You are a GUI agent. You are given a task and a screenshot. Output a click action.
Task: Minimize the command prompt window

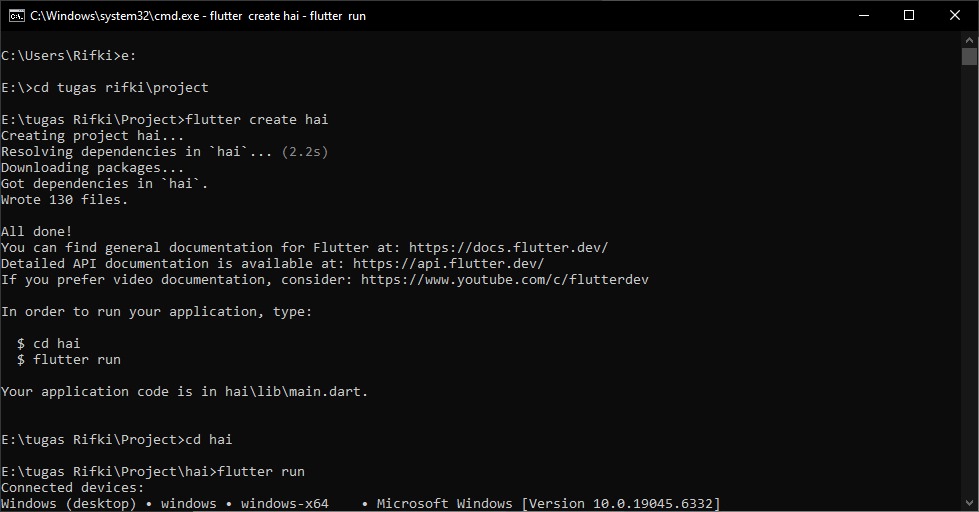click(862, 15)
